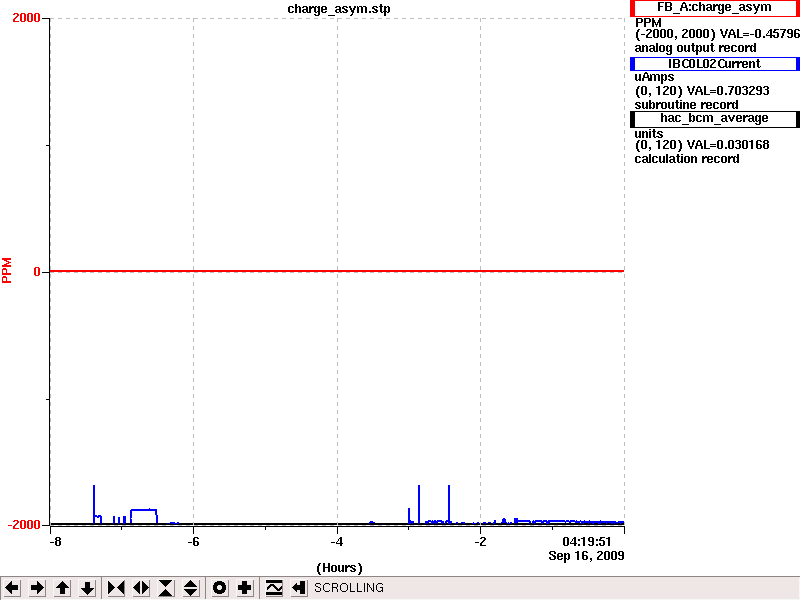This screenshot has width=800, height=600.
Task: Zoom in horizontally with inward-pointing triangles icon
Action: pos(116,588)
